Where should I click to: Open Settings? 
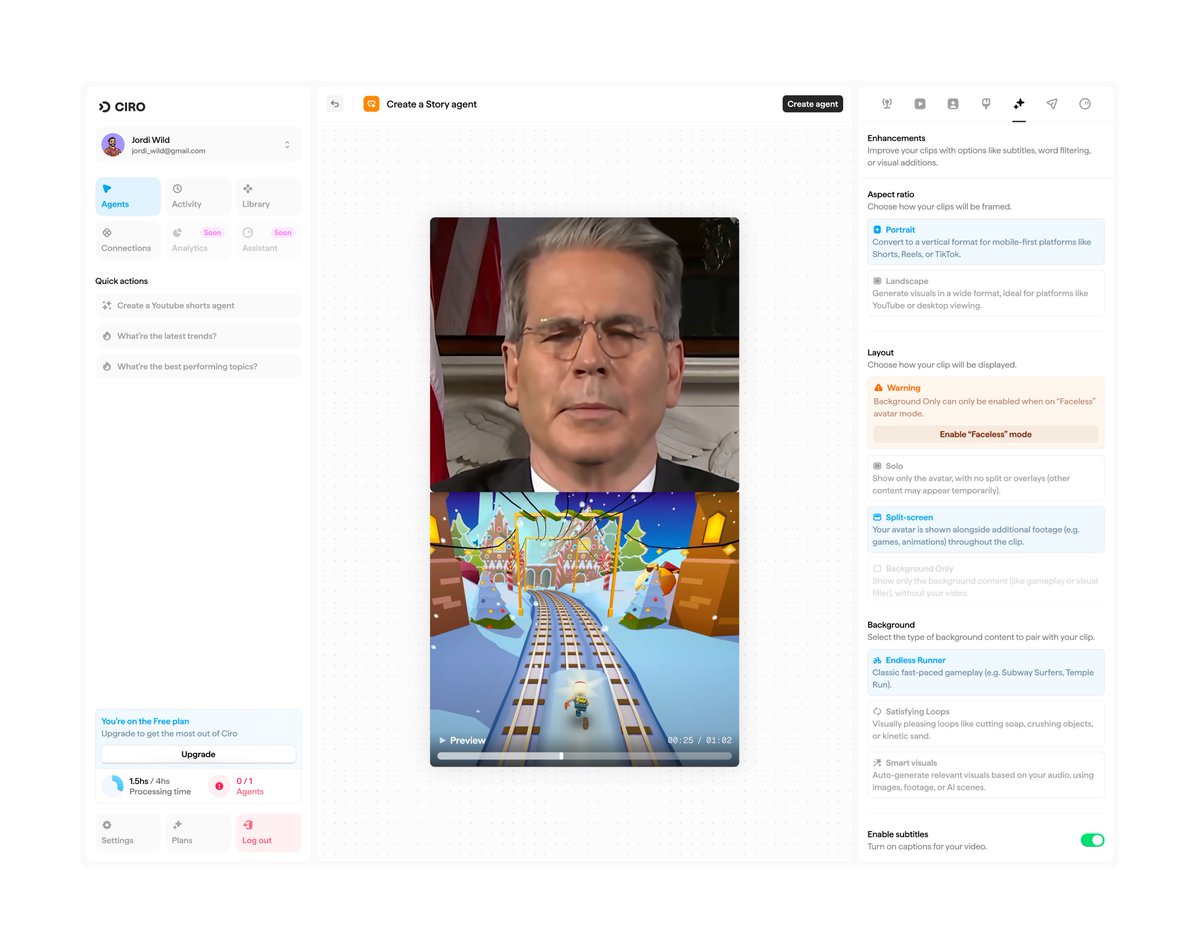[128, 833]
